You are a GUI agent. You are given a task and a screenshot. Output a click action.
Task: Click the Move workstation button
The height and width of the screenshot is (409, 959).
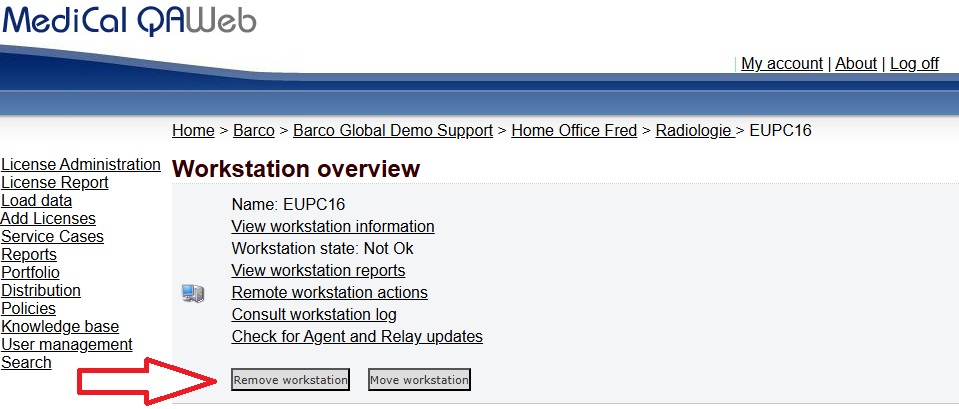[x=420, y=380]
